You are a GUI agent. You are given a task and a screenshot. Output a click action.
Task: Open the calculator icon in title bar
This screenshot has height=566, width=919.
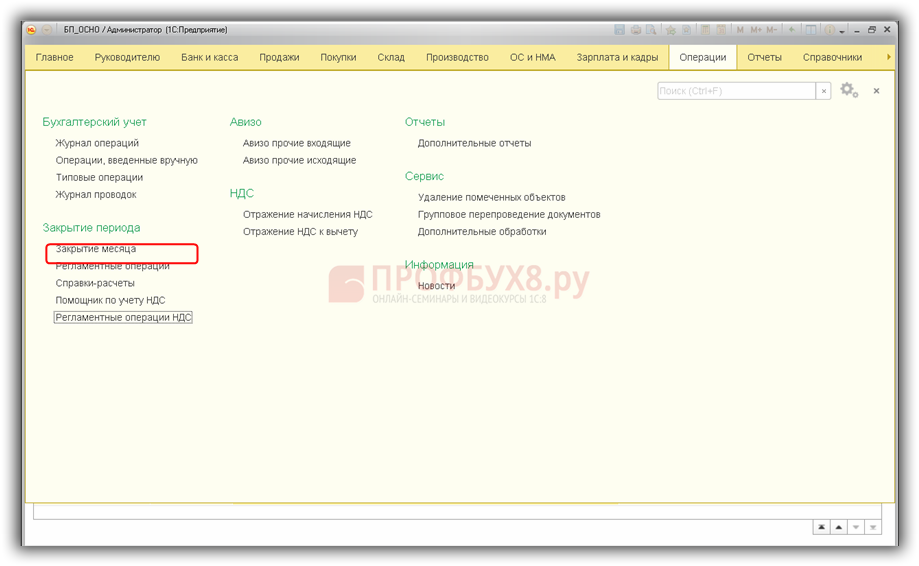tap(706, 30)
